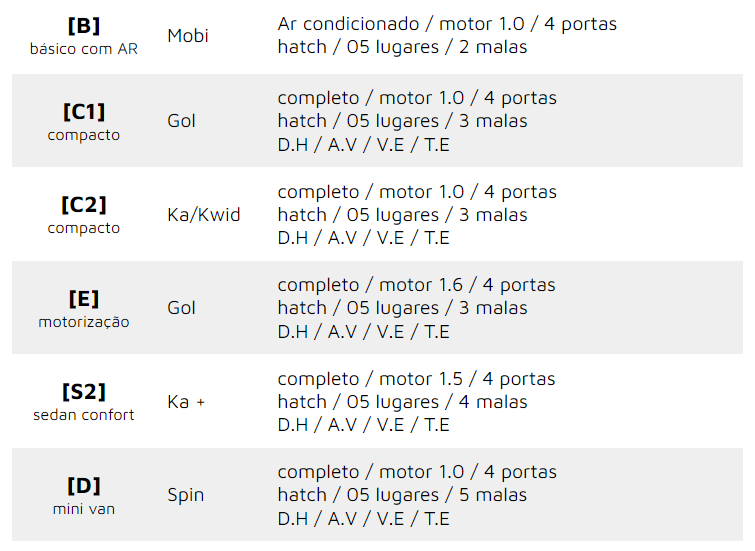Viewport: 755px width, 551px height.
Task: Select the [C1] category heading
Action: pyautogui.click(x=84, y=111)
